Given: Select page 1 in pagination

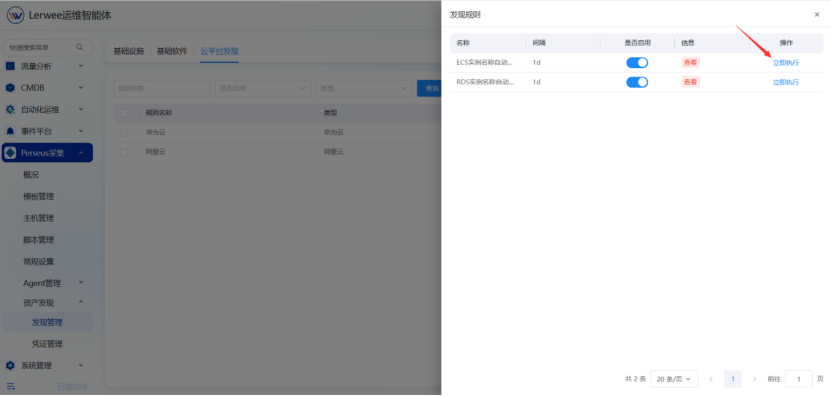Looking at the screenshot, I should pyautogui.click(x=733, y=379).
